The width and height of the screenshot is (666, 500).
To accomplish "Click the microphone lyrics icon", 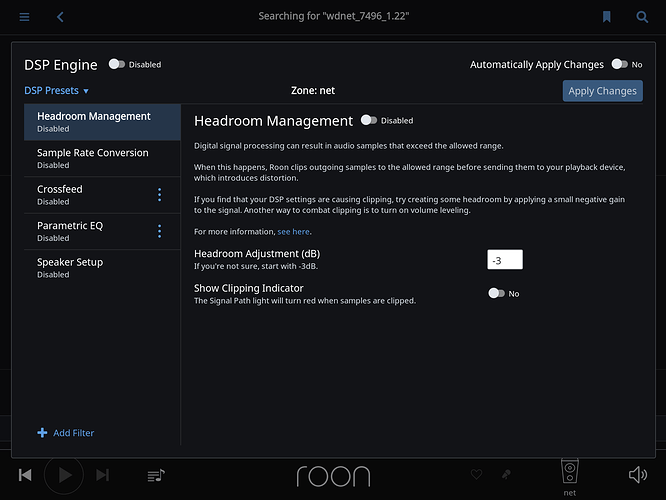I will 506,474.
